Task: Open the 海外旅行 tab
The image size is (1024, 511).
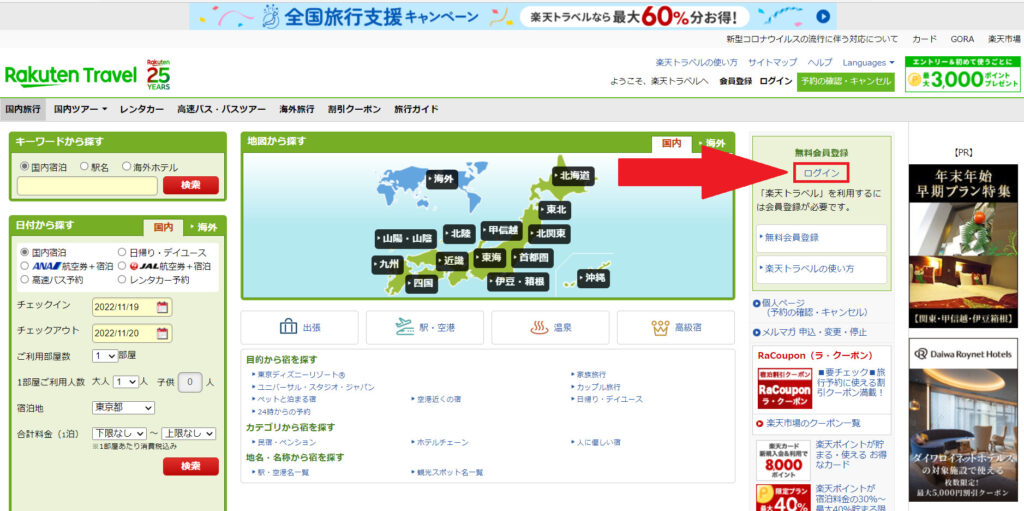Action: [296, 109]
